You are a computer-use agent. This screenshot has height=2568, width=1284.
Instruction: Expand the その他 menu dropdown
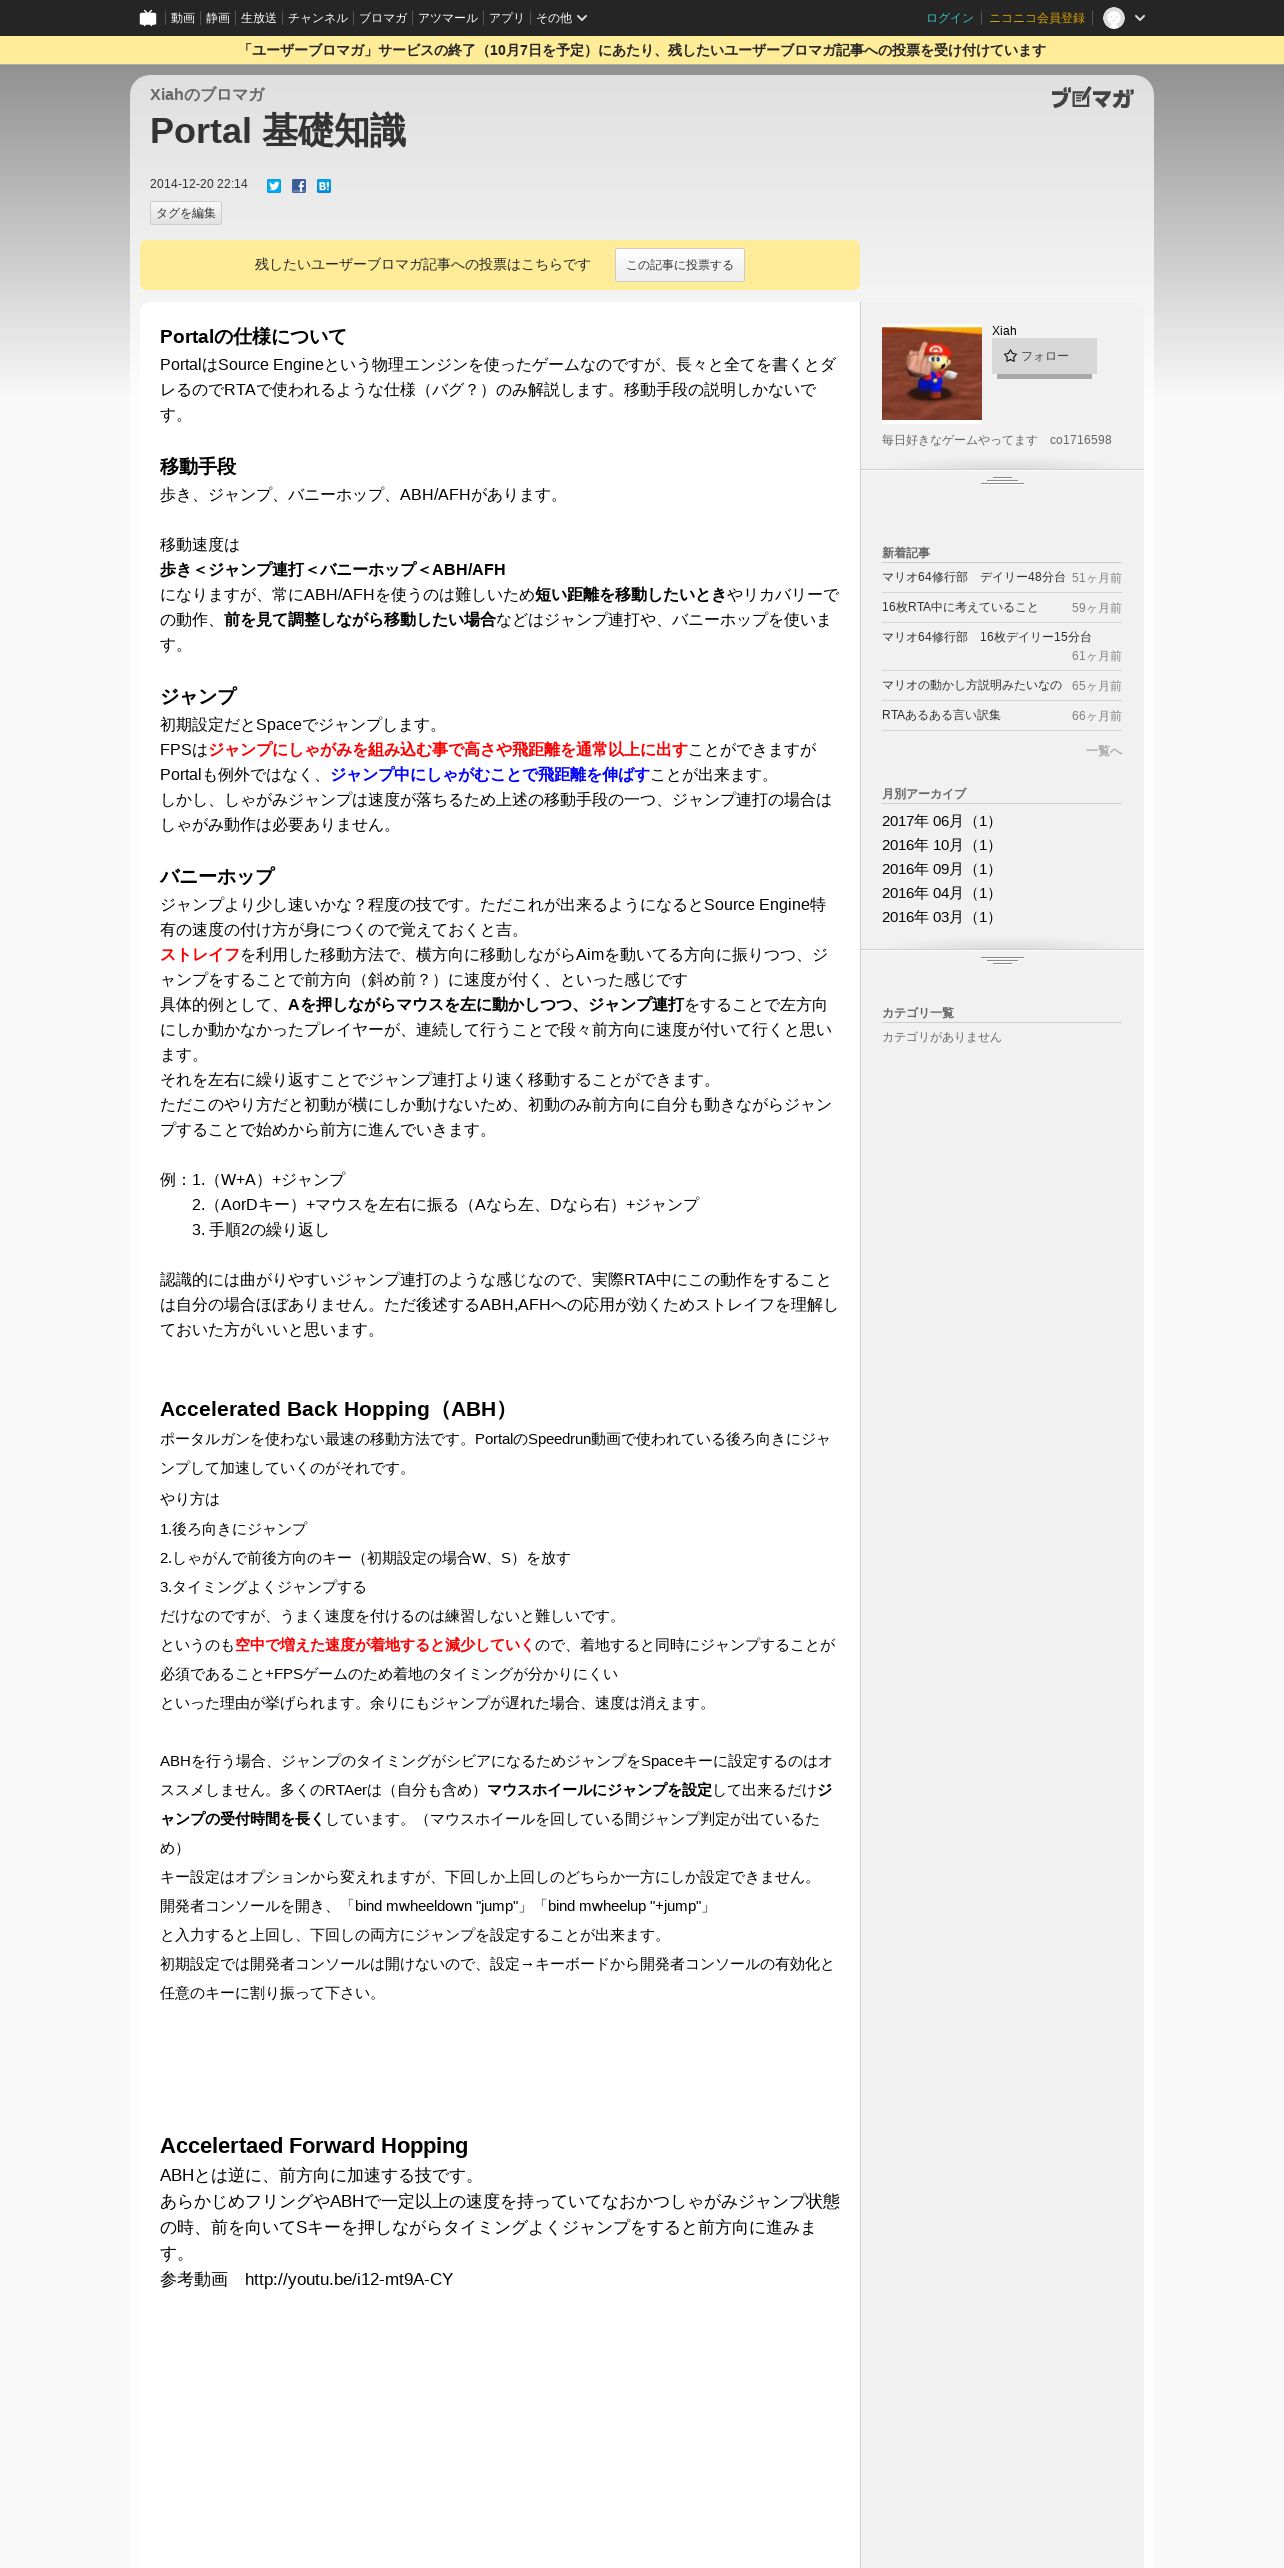tap(561, 18)
